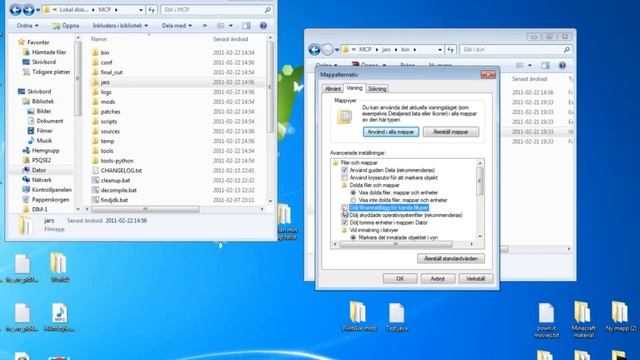This screenshot has width=640, height=360.
Task: Open Inkludera i bibliotek dropdown
Action: coord(120,26)
